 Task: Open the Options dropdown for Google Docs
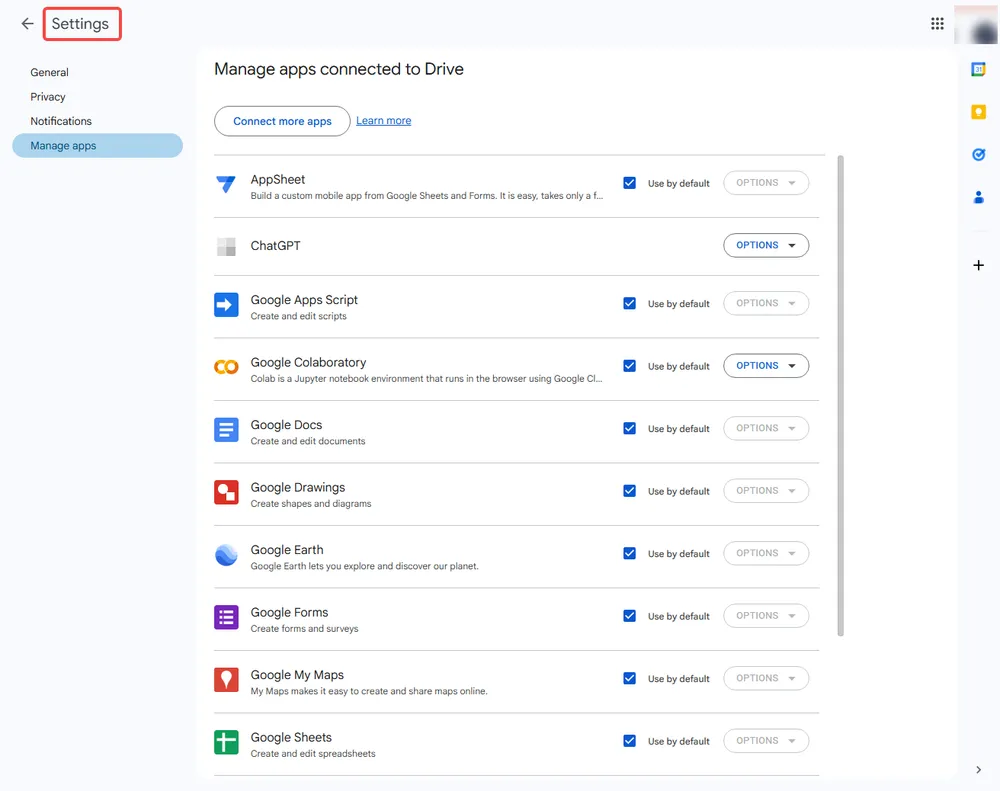tap(766, 429)
